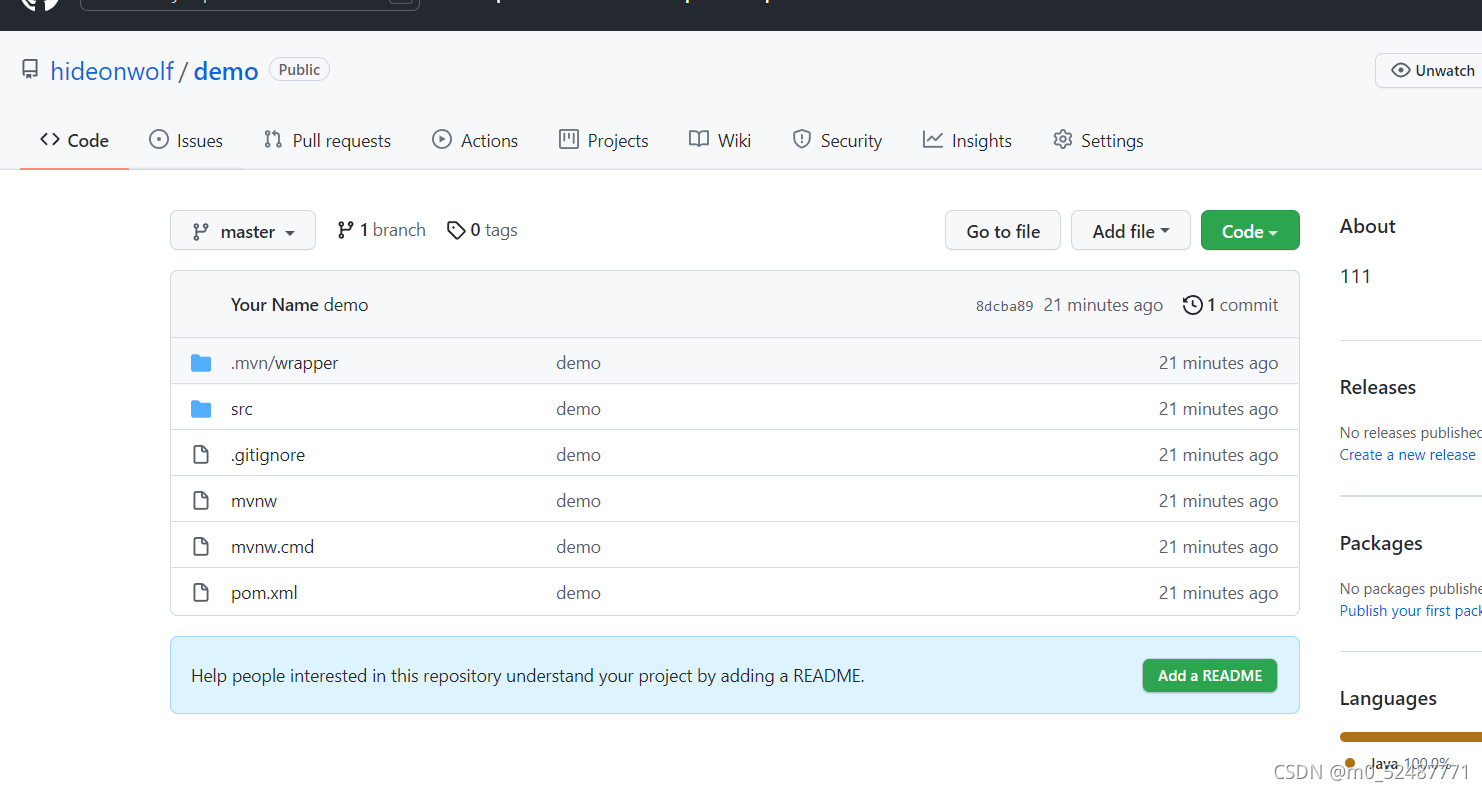Go to the Actions tab
The image size is (1482, 792).
pyautogui.click(x=475, y=141)
